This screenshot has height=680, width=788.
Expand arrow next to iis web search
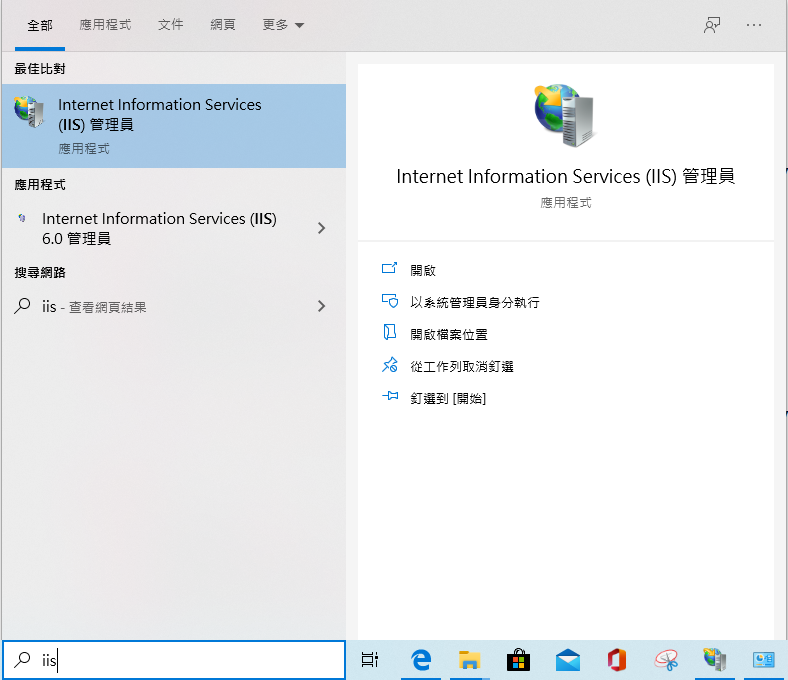click(322, 306)
